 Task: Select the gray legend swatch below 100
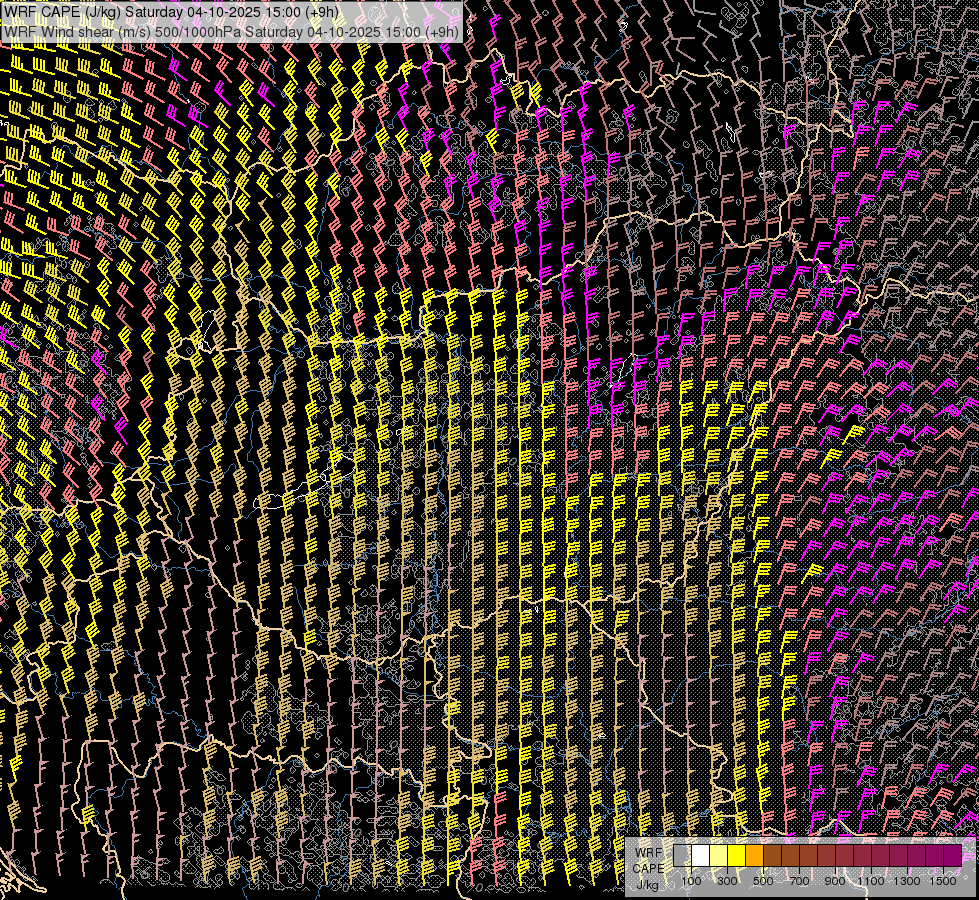pos(682,856)
